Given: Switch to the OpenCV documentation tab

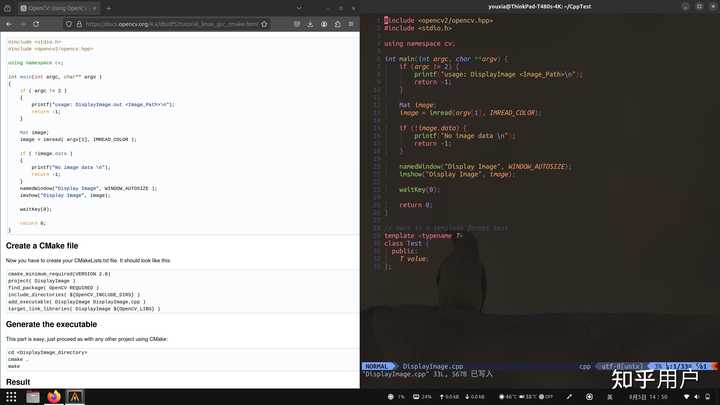Looking at the screenshot, I should coord(59,8).
